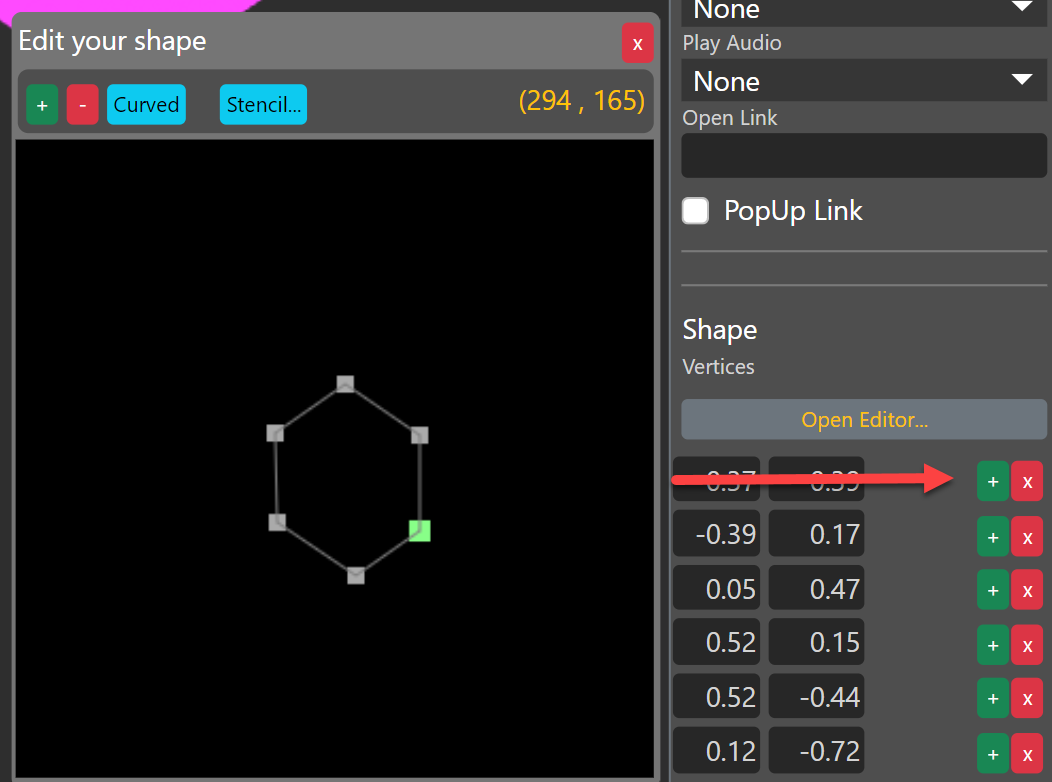The width and height of the screenshot is (1052, 782).
Task: Expand the topmost None dropdown
Action: pos(864,10)
